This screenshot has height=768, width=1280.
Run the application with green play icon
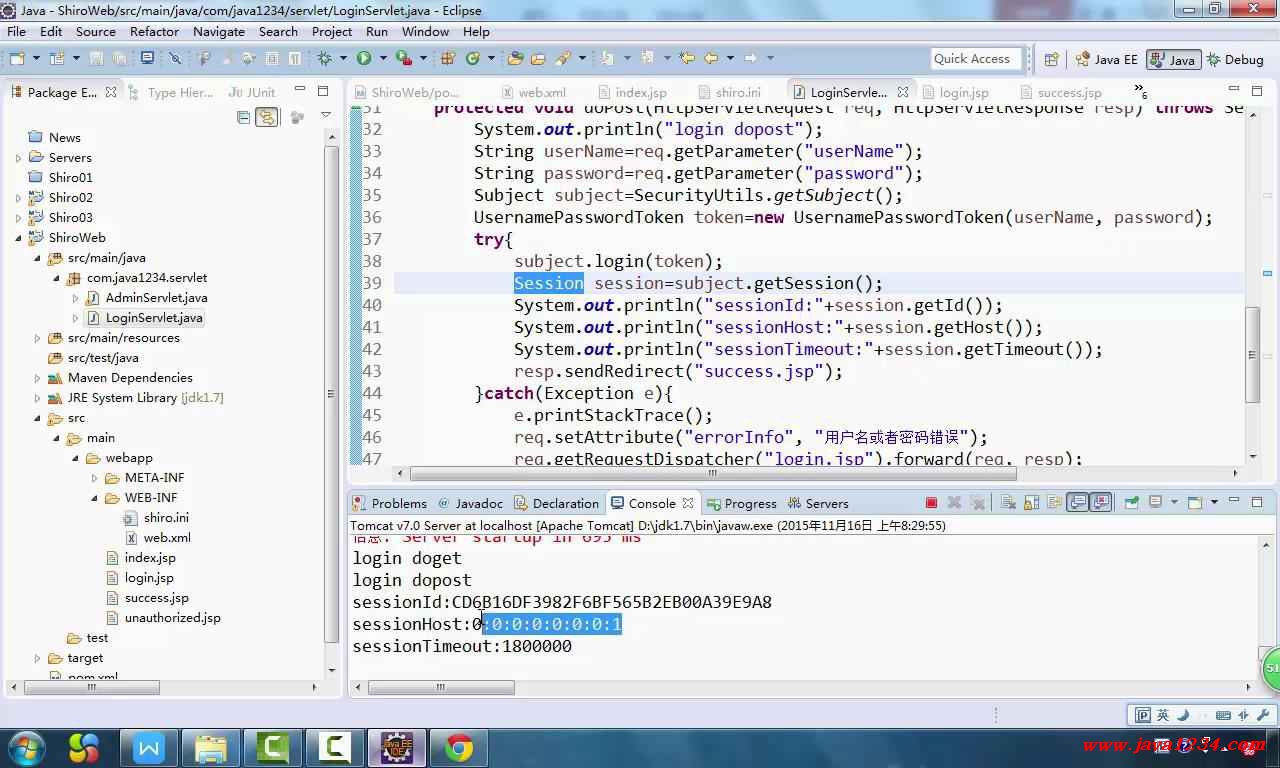point(364,58)
